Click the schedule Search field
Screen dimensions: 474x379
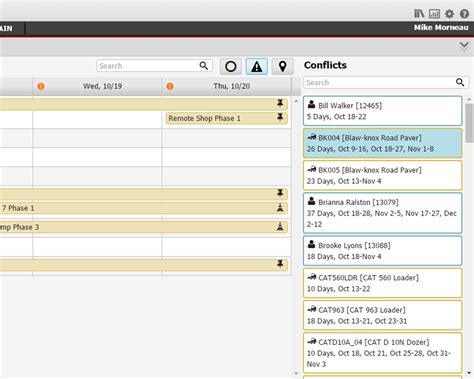tap(154, 66)
